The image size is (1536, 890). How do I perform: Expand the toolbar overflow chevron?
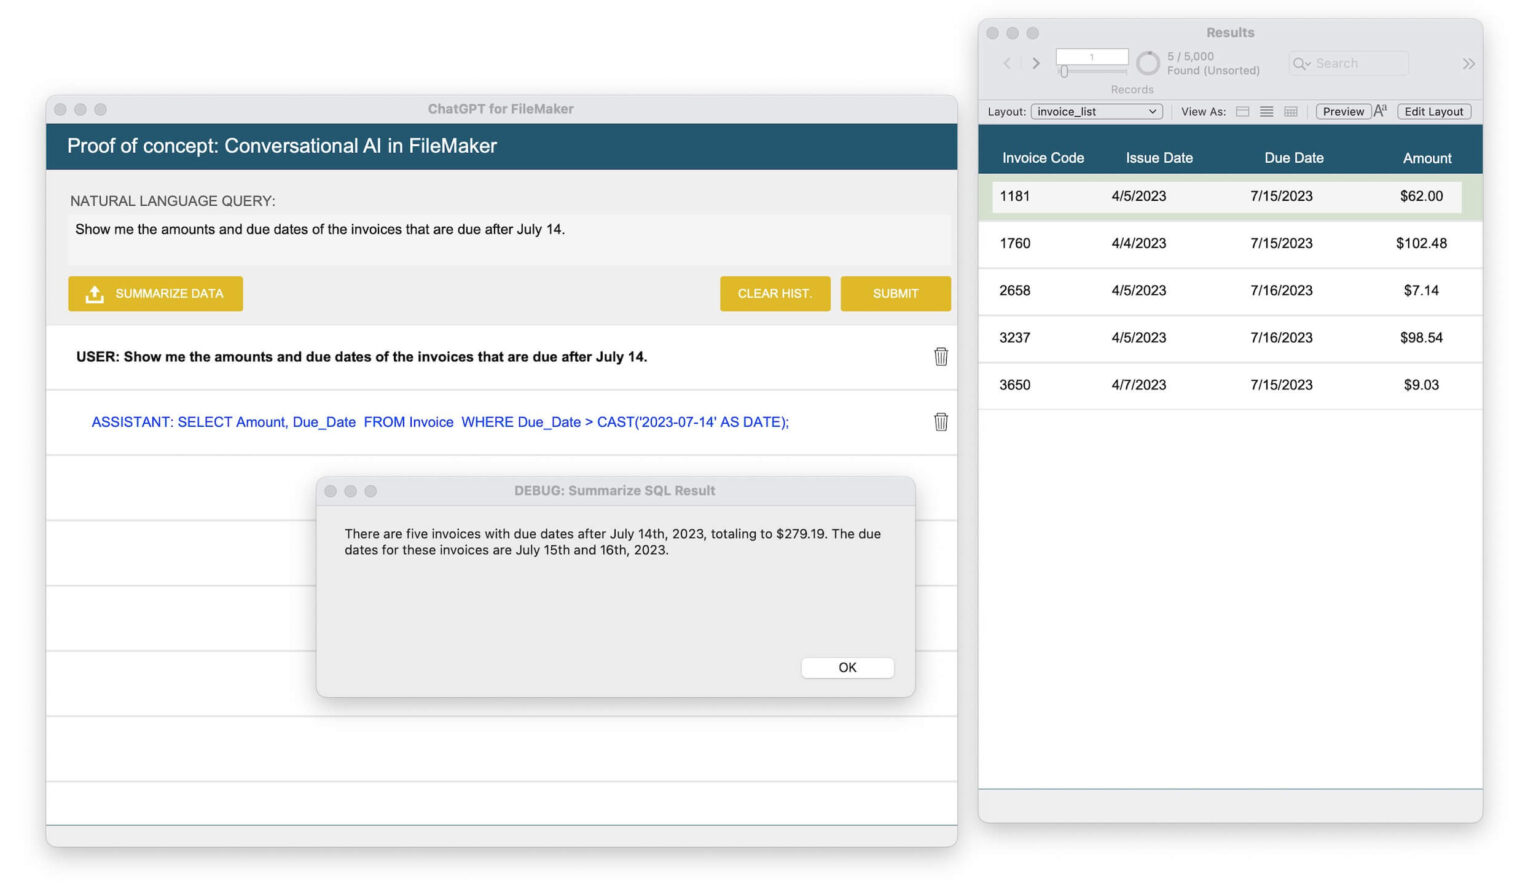click(1468, 64)
